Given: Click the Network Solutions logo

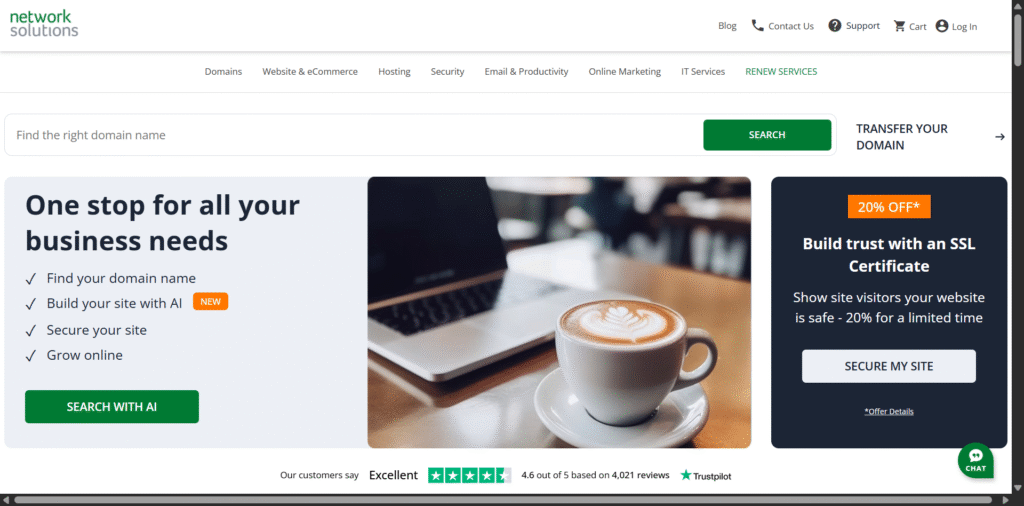Looking at the screenshot, I should pyautogui.click(x=44, y=23).
